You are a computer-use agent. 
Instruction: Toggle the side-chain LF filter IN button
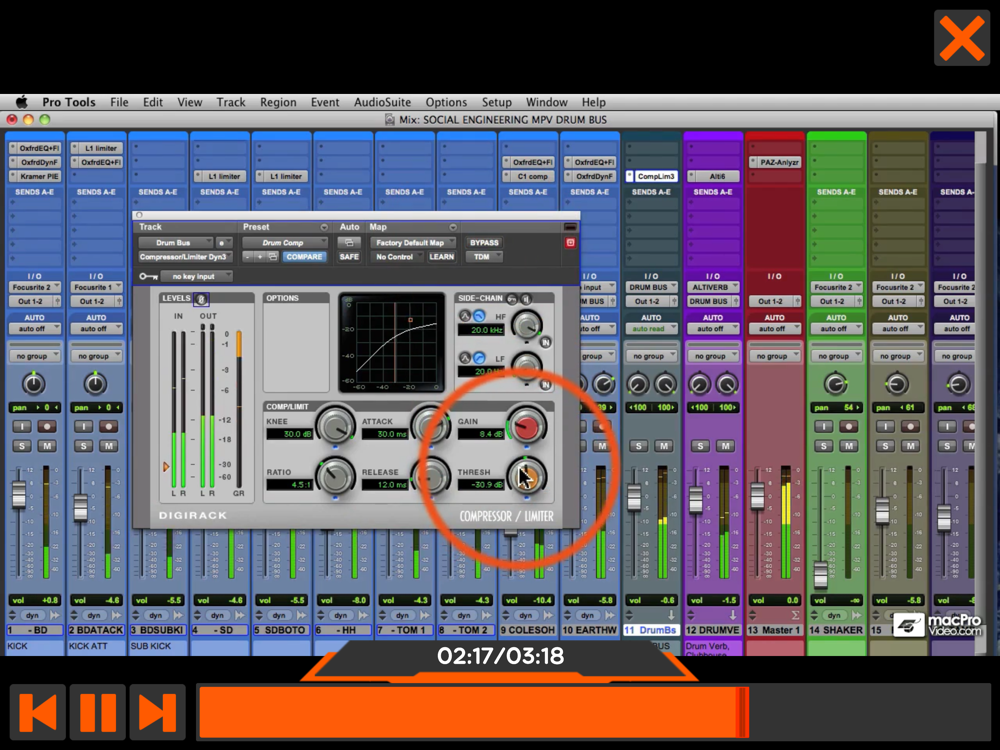click(545, 385)
